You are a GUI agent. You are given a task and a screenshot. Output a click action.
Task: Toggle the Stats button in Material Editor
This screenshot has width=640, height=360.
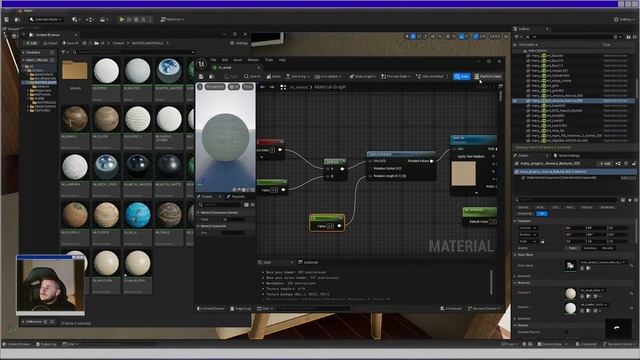coord(462,76)
